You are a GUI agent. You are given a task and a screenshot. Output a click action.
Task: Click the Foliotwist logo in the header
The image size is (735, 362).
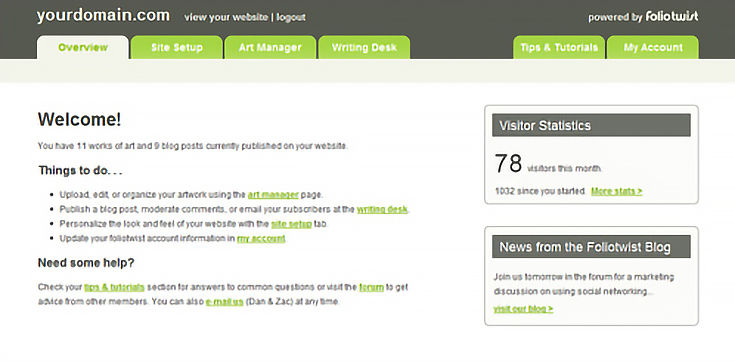point(672,16)
